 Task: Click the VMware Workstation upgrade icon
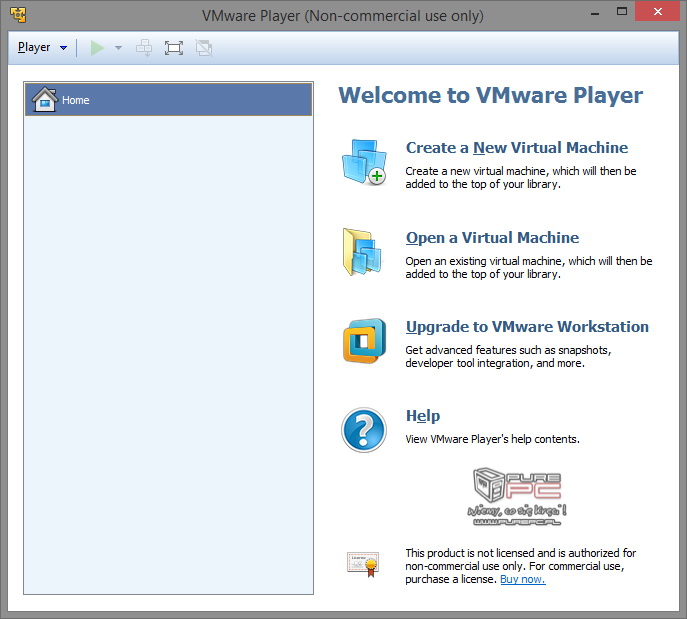pyautogui.click(x=364, y=341)
